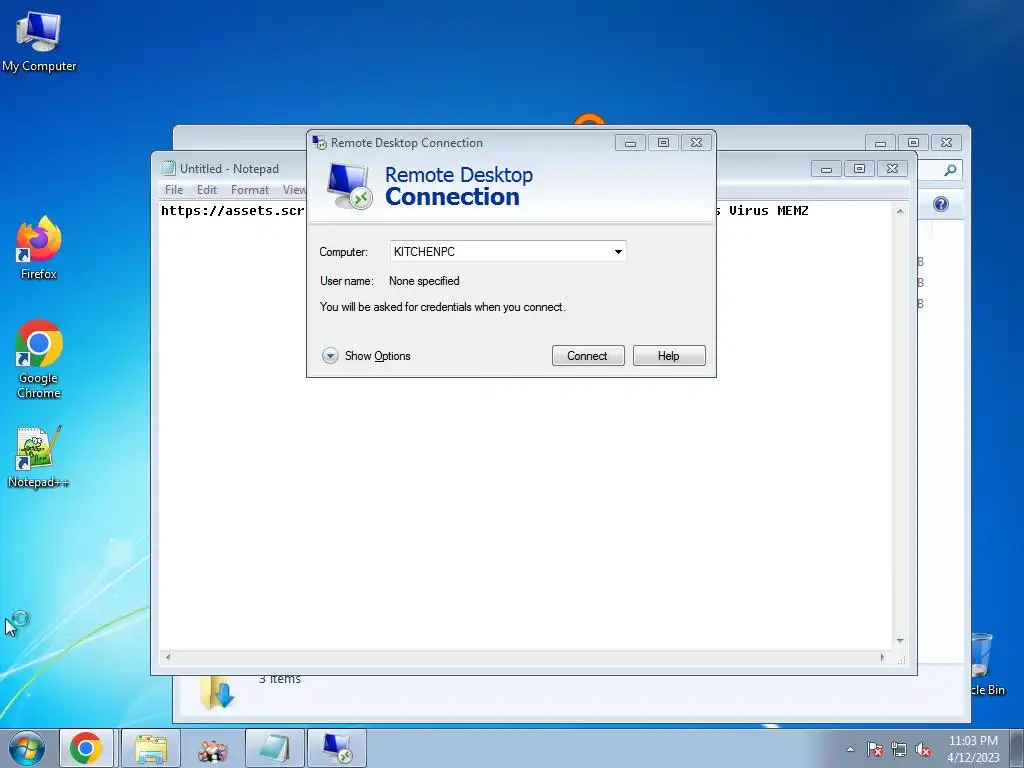Screen dimensions: 1024x768
Task: Minimize the Remote Desktop Connection dialog
Action: coord(630,142)
